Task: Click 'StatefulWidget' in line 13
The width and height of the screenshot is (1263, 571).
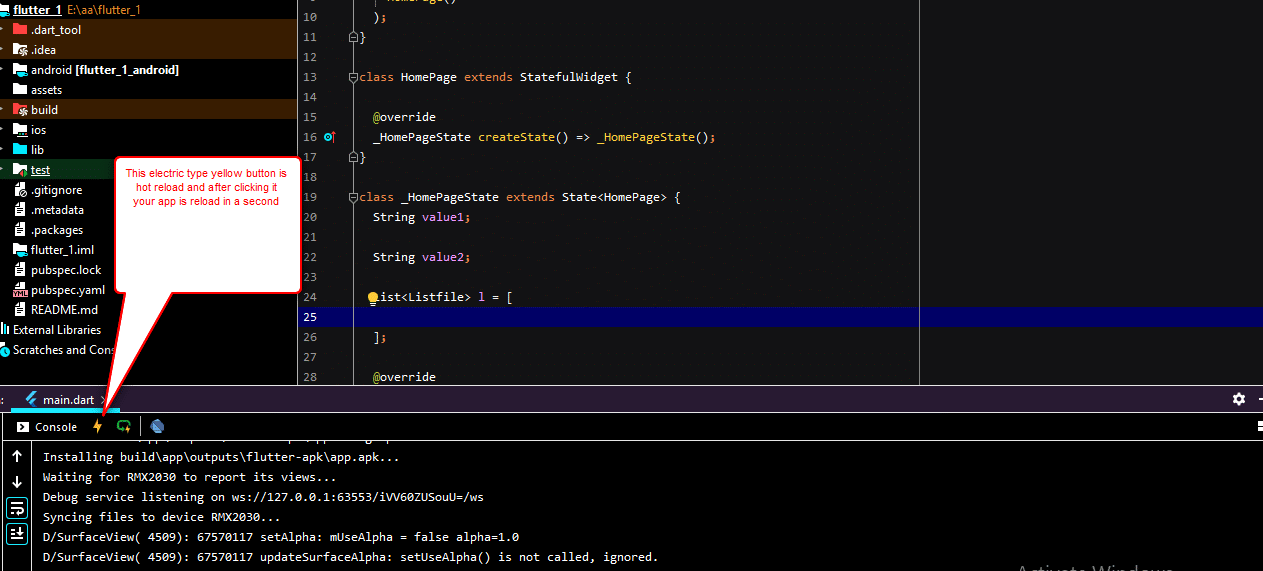Action: tap(568, 77)
